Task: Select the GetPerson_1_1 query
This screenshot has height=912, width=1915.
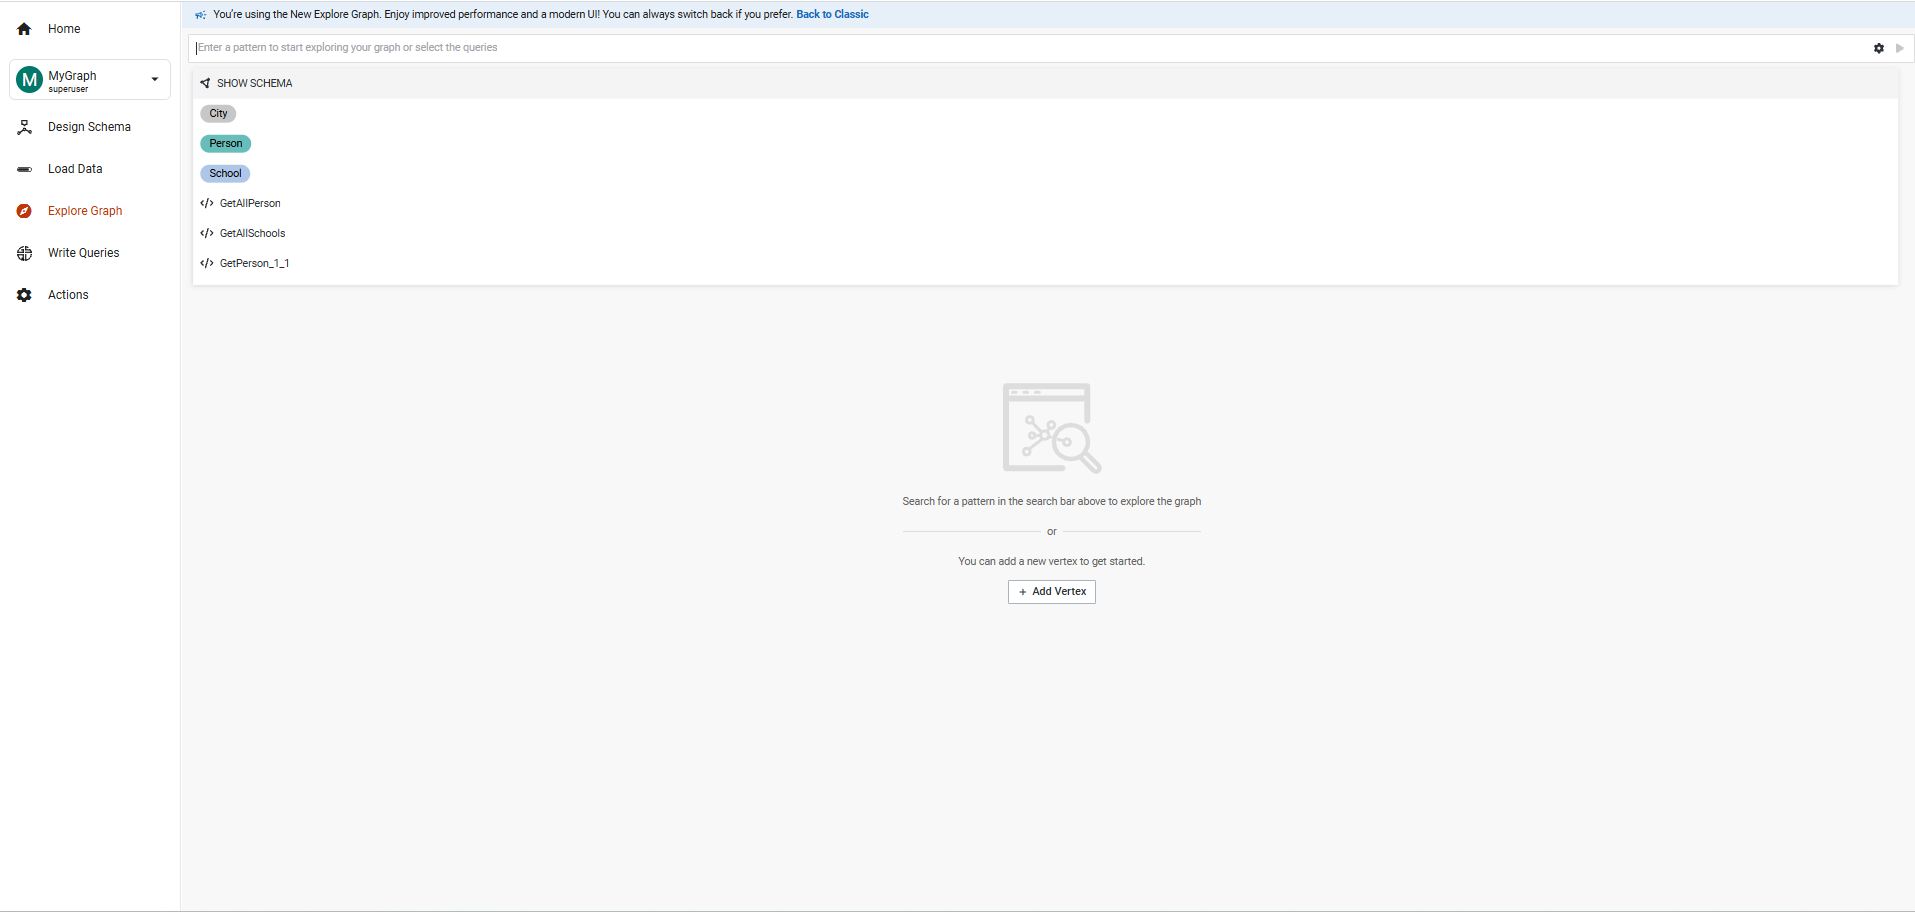Action: click(x=254, y=263)
